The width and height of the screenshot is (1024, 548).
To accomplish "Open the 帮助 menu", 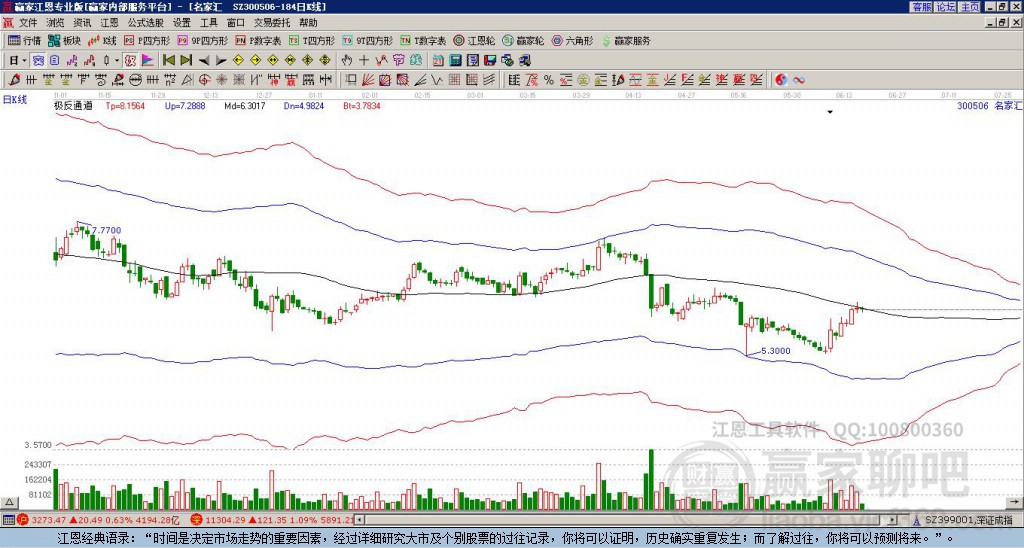I will [308, 23].
